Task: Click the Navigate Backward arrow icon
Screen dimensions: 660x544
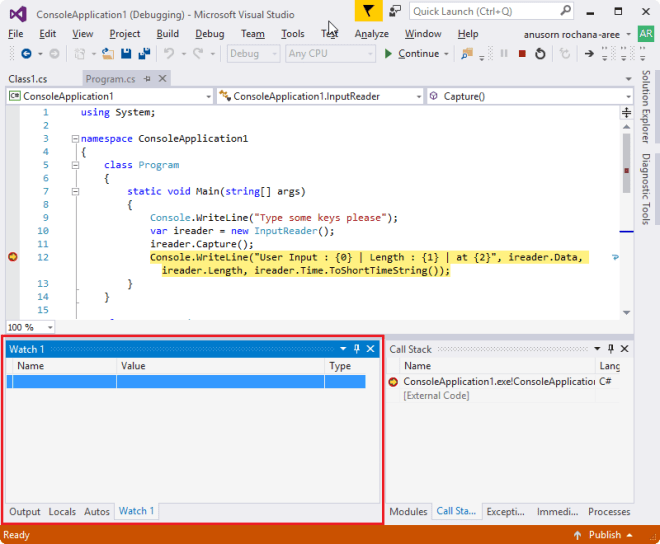Action: point(26,53)
